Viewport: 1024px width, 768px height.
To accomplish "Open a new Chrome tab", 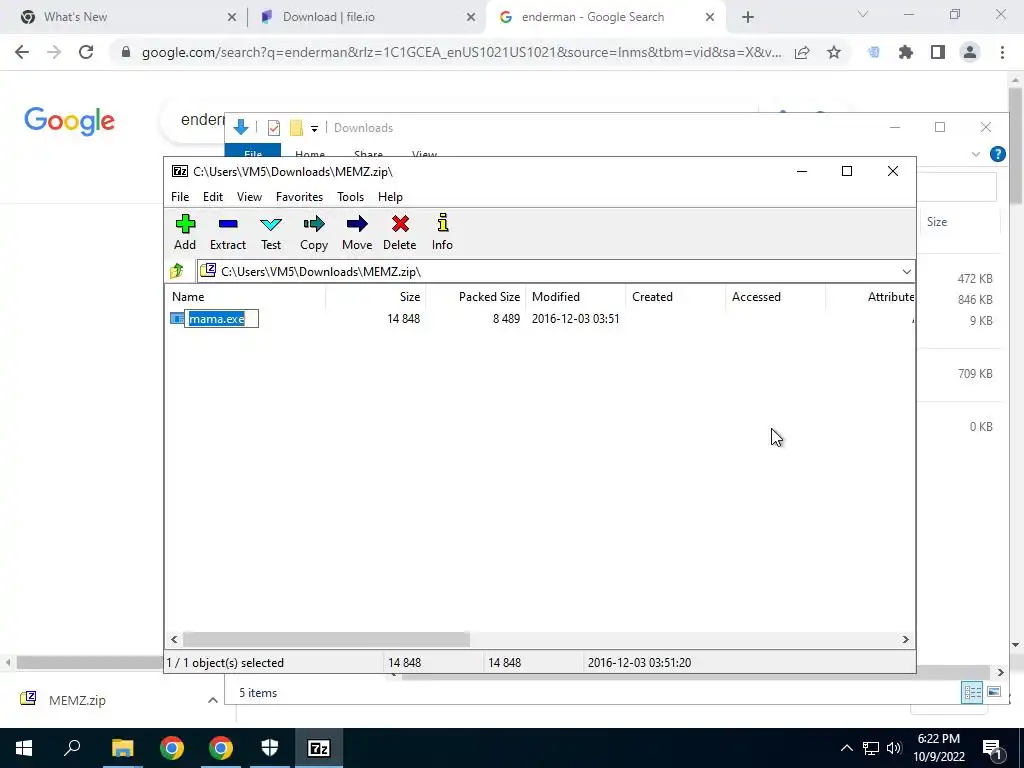I will [748, 17].
